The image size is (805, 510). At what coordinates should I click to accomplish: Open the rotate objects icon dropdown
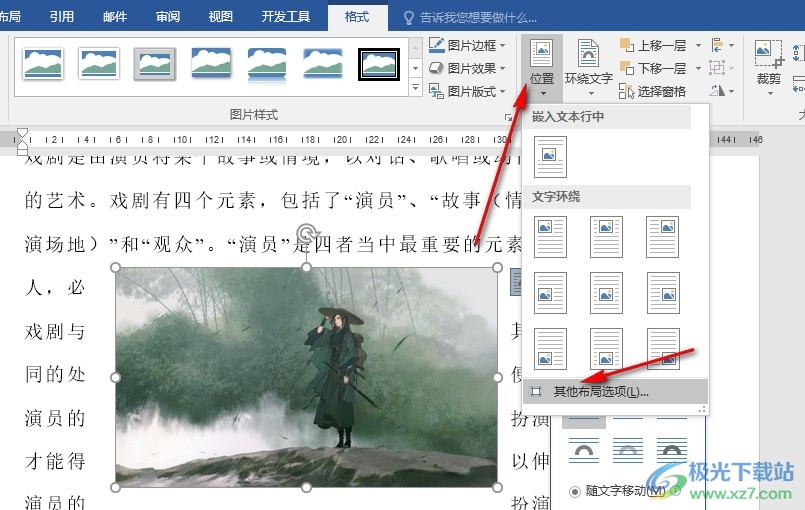pos(722,91)
